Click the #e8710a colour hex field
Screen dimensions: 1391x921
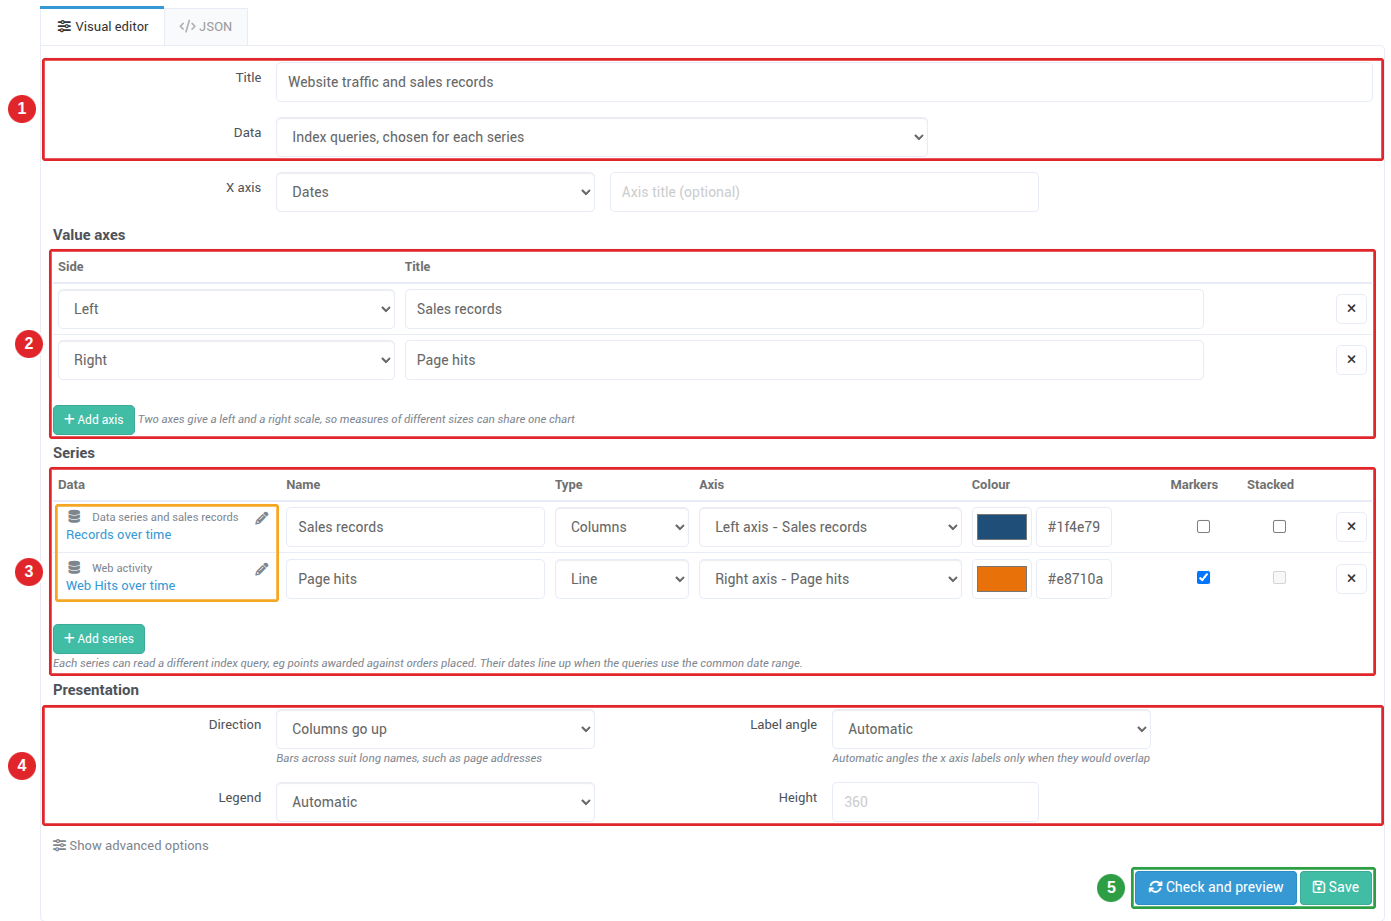pos(1074,579)
